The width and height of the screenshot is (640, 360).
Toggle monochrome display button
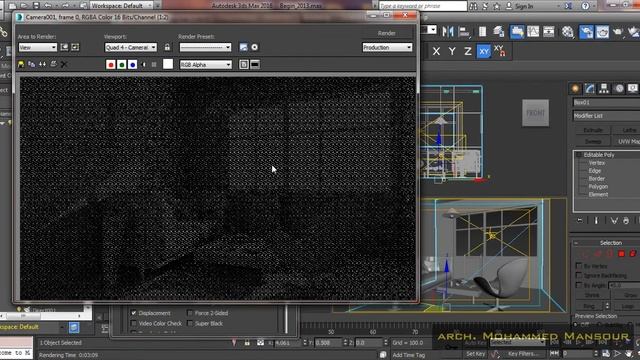pos(154,64)
